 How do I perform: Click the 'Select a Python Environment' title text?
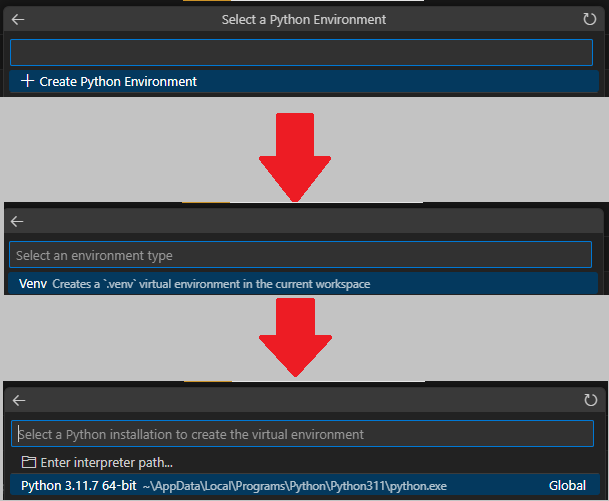(x=304, y=19)
